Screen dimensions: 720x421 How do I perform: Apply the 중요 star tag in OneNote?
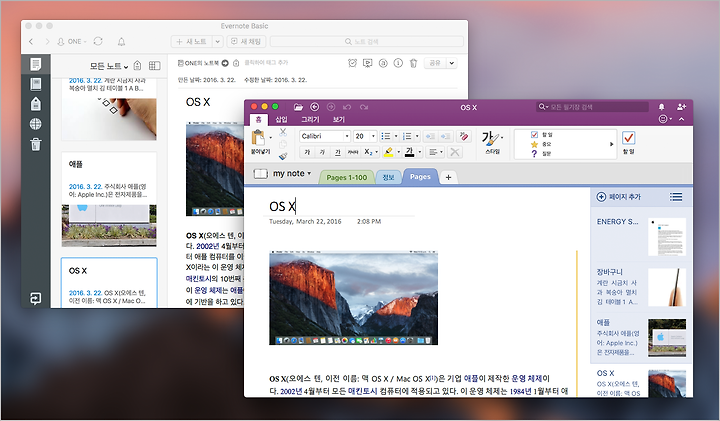pyautogui.click(x=541, y=144)
